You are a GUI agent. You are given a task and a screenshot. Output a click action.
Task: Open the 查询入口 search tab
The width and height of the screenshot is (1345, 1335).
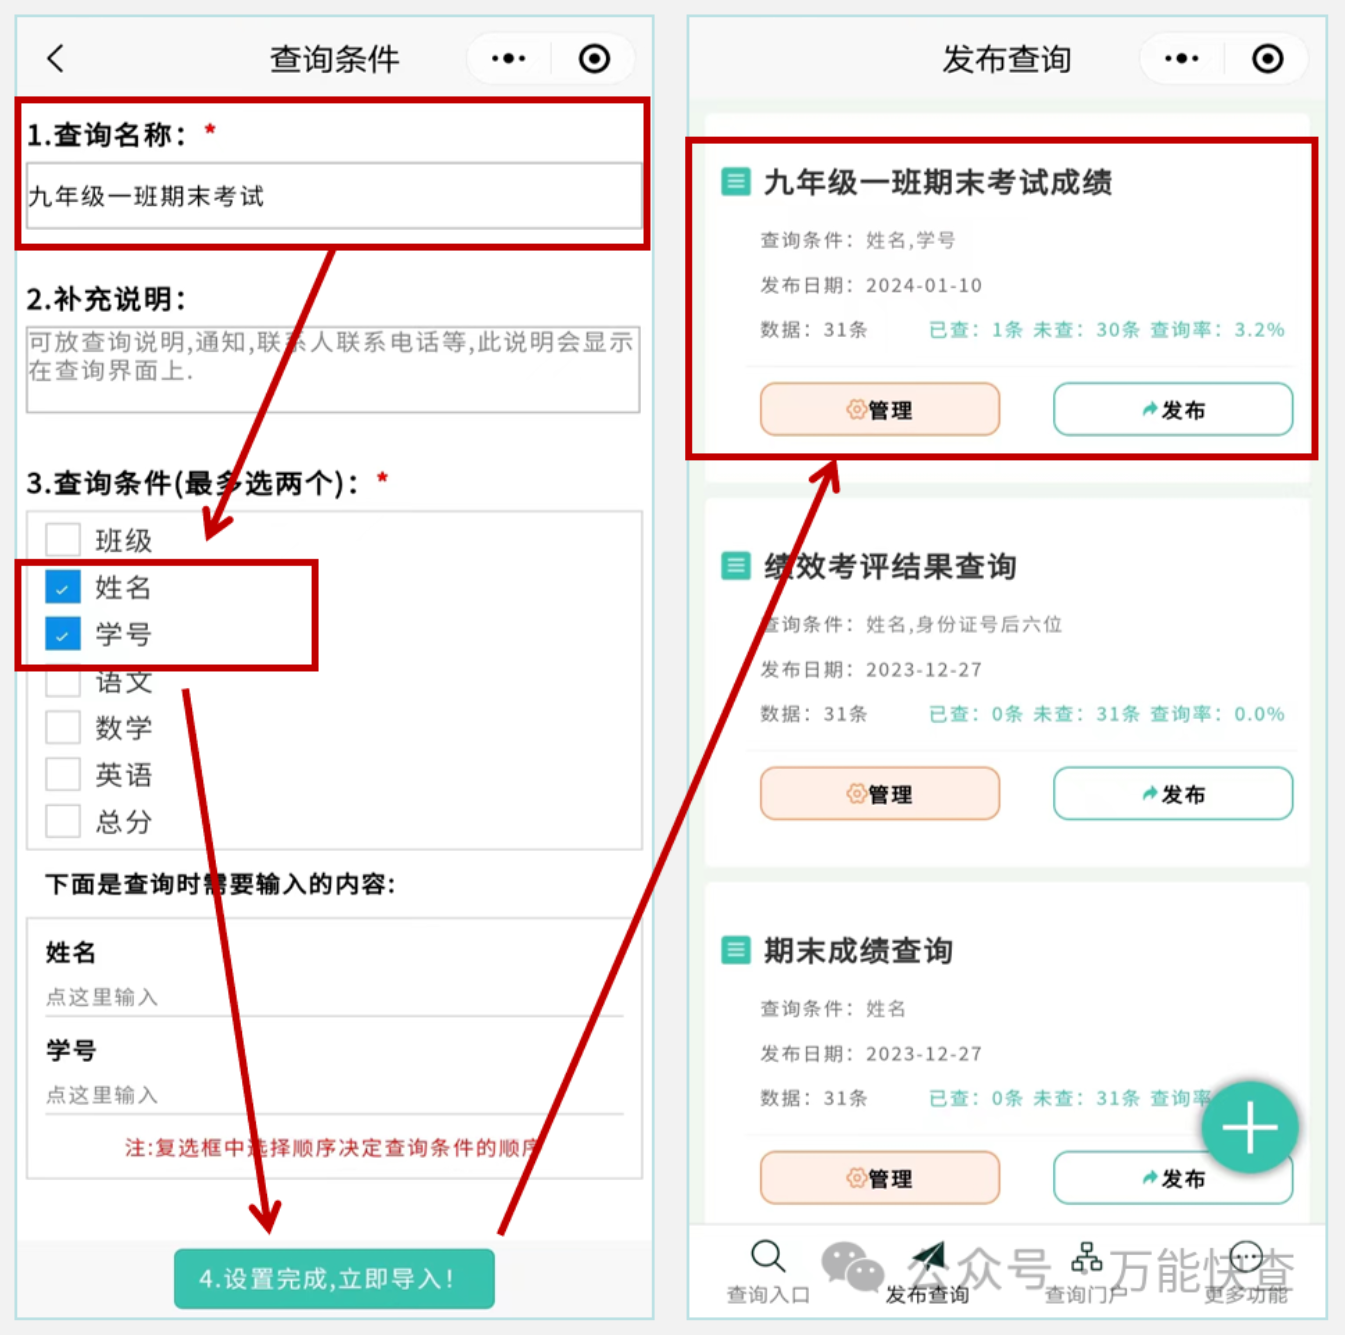point(768,1273)
